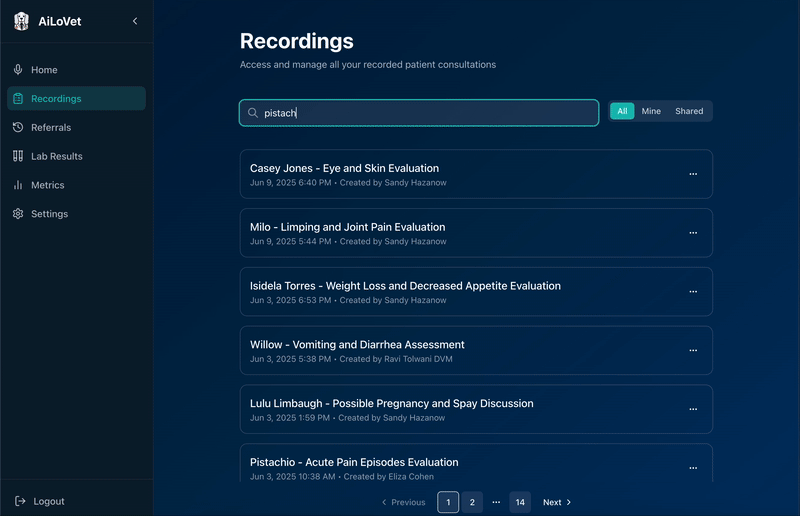800x516 pixels.
Task: Open Metrics via the bar chart icon
Action: click(x=18, y=185)
